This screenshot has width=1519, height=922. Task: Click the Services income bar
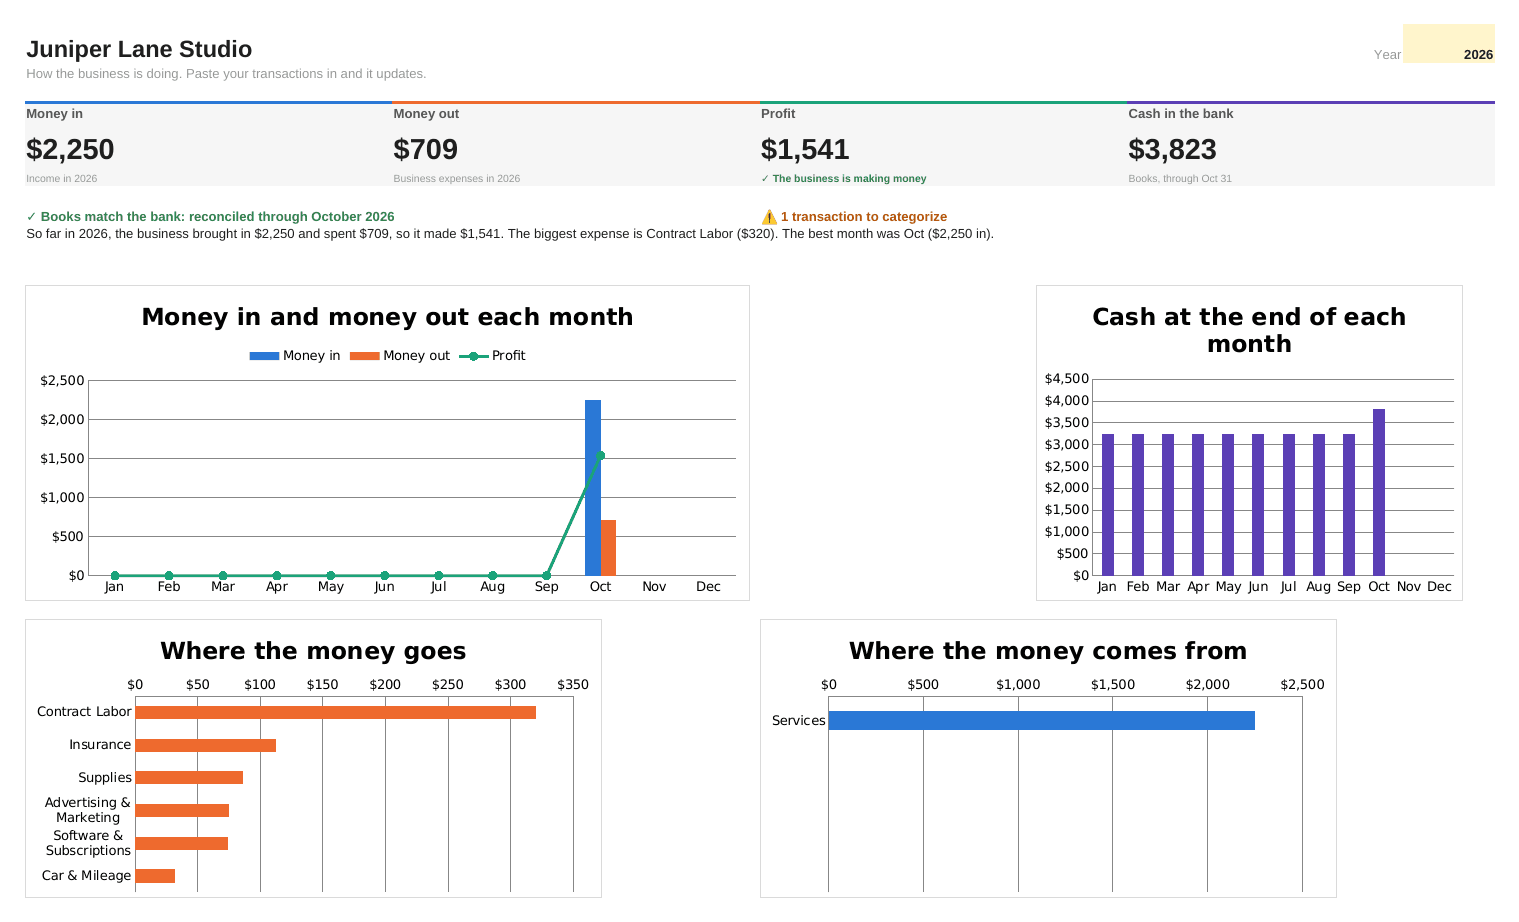(1041, 720)
